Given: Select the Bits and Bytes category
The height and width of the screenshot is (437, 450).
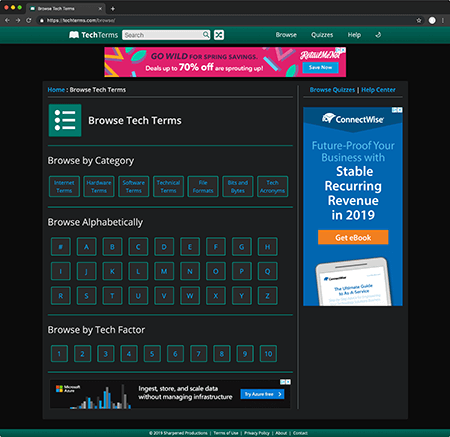Looking at the screenshot, I should (238, 187).
